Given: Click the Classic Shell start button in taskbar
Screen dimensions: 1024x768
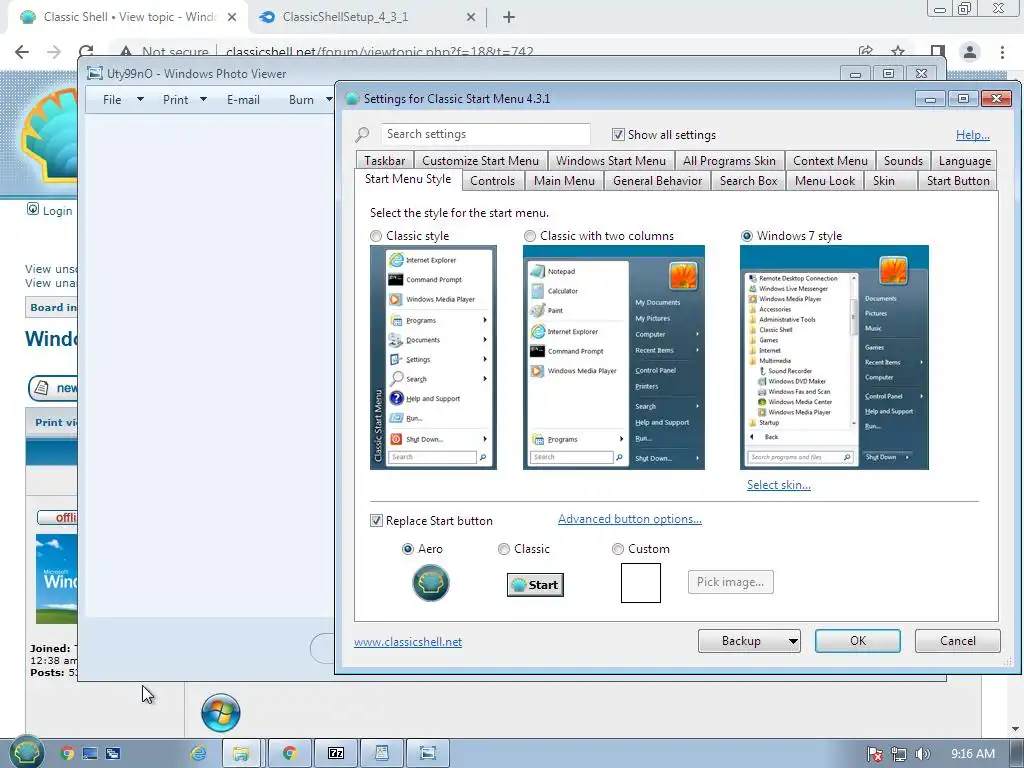Looking at the screenshot, I should (x=26, y=752).
